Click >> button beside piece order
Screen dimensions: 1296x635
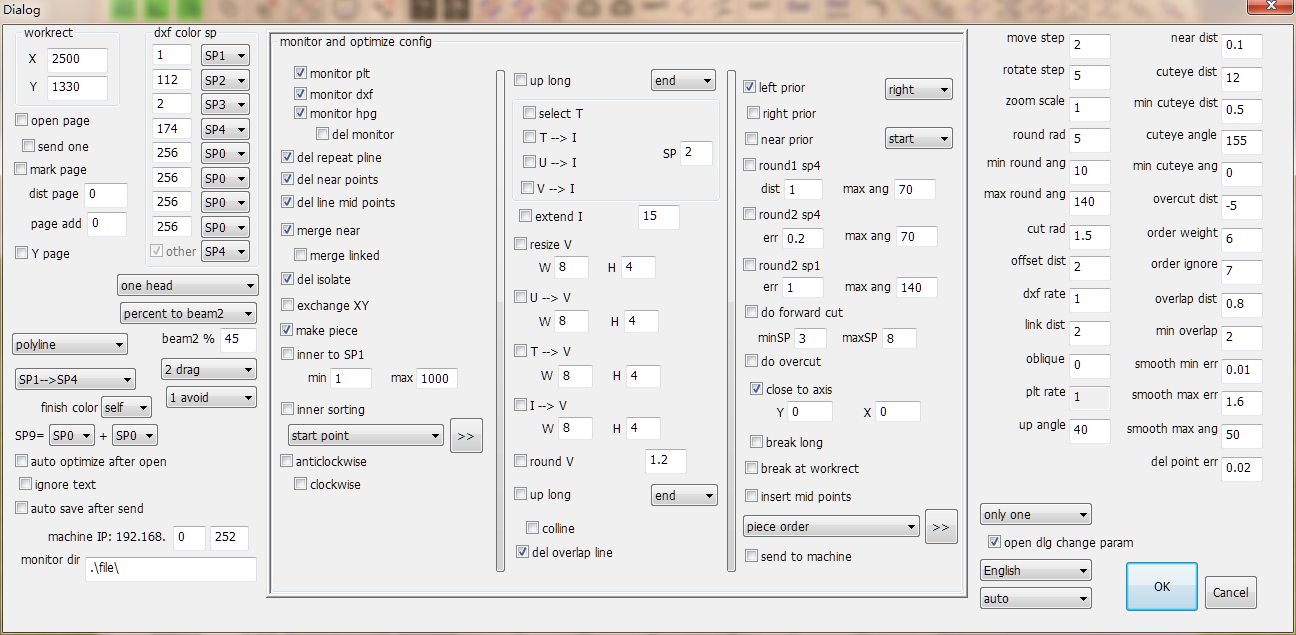click(941, 526)
